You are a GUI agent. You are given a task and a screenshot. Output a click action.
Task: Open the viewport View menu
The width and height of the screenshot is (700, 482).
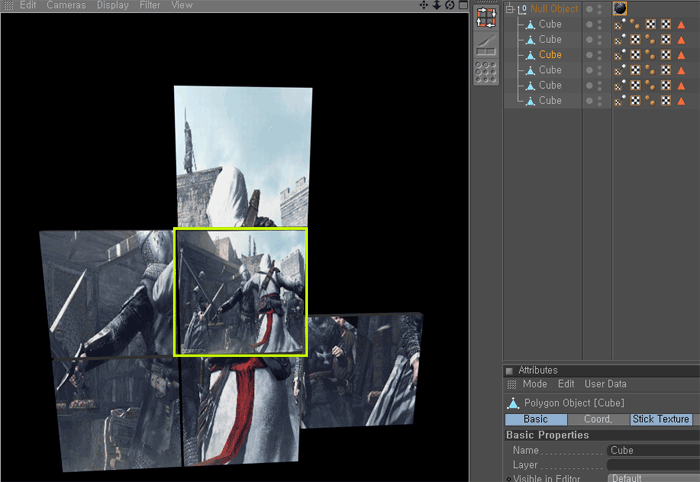(x=182, y=5)
